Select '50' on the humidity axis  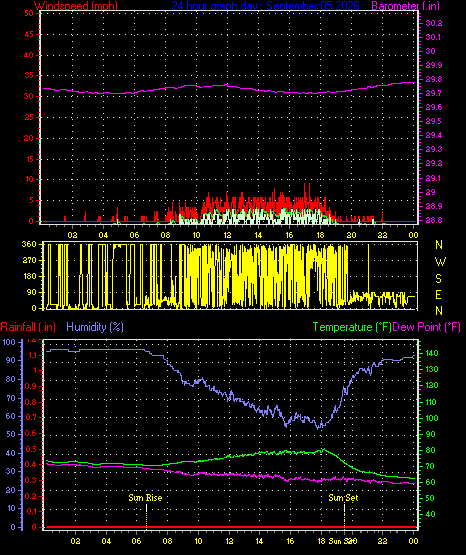[11, 434]
